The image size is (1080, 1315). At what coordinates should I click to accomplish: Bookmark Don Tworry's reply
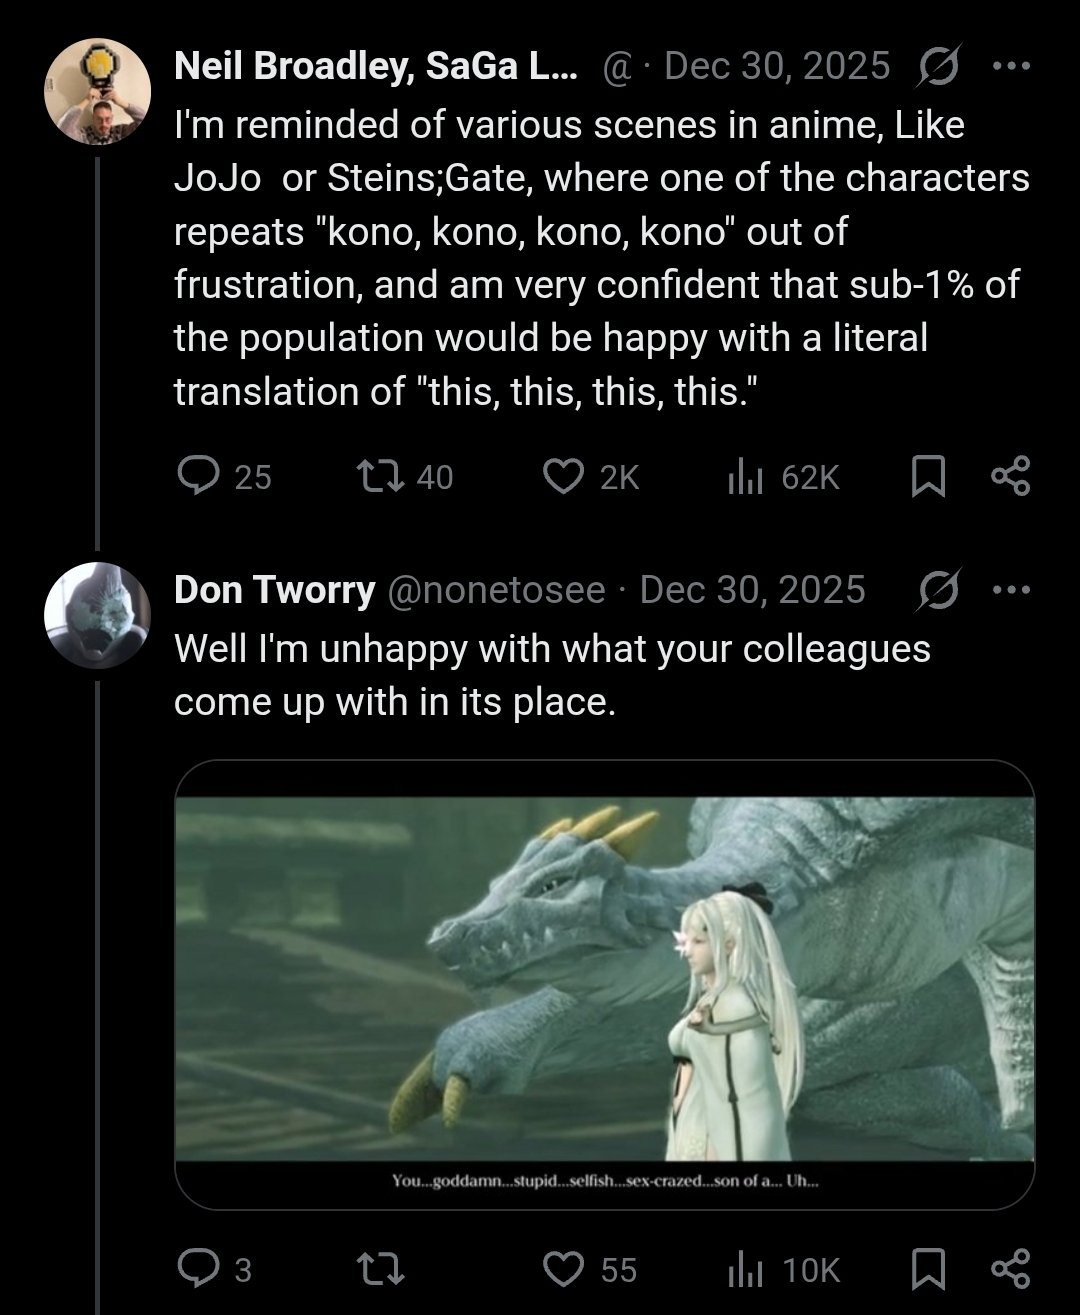click(928, 1269)
